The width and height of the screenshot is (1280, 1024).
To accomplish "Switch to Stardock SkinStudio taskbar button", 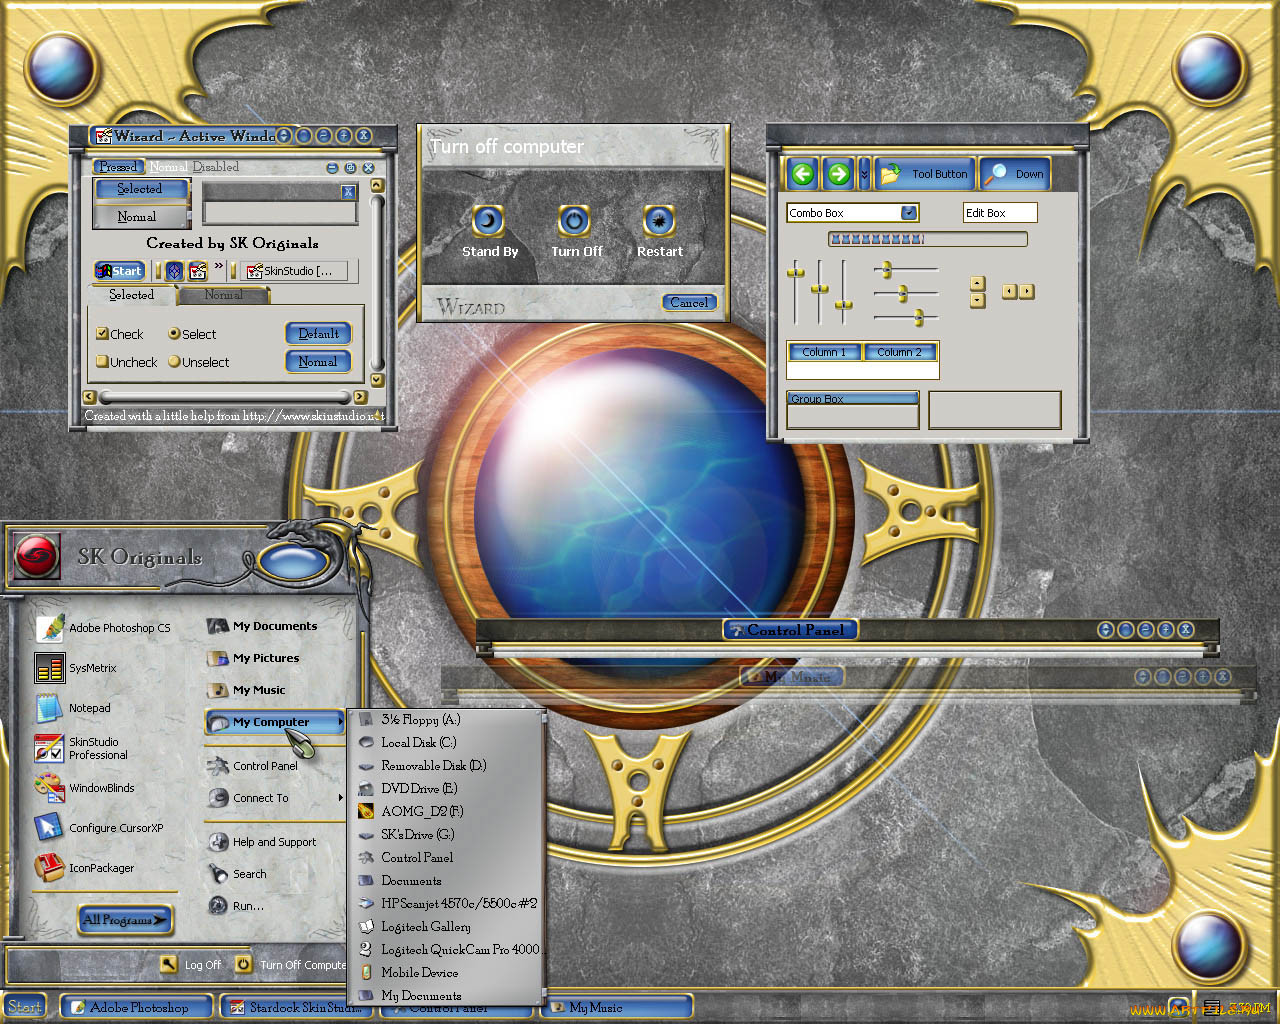I will [x=297, y=1007].
